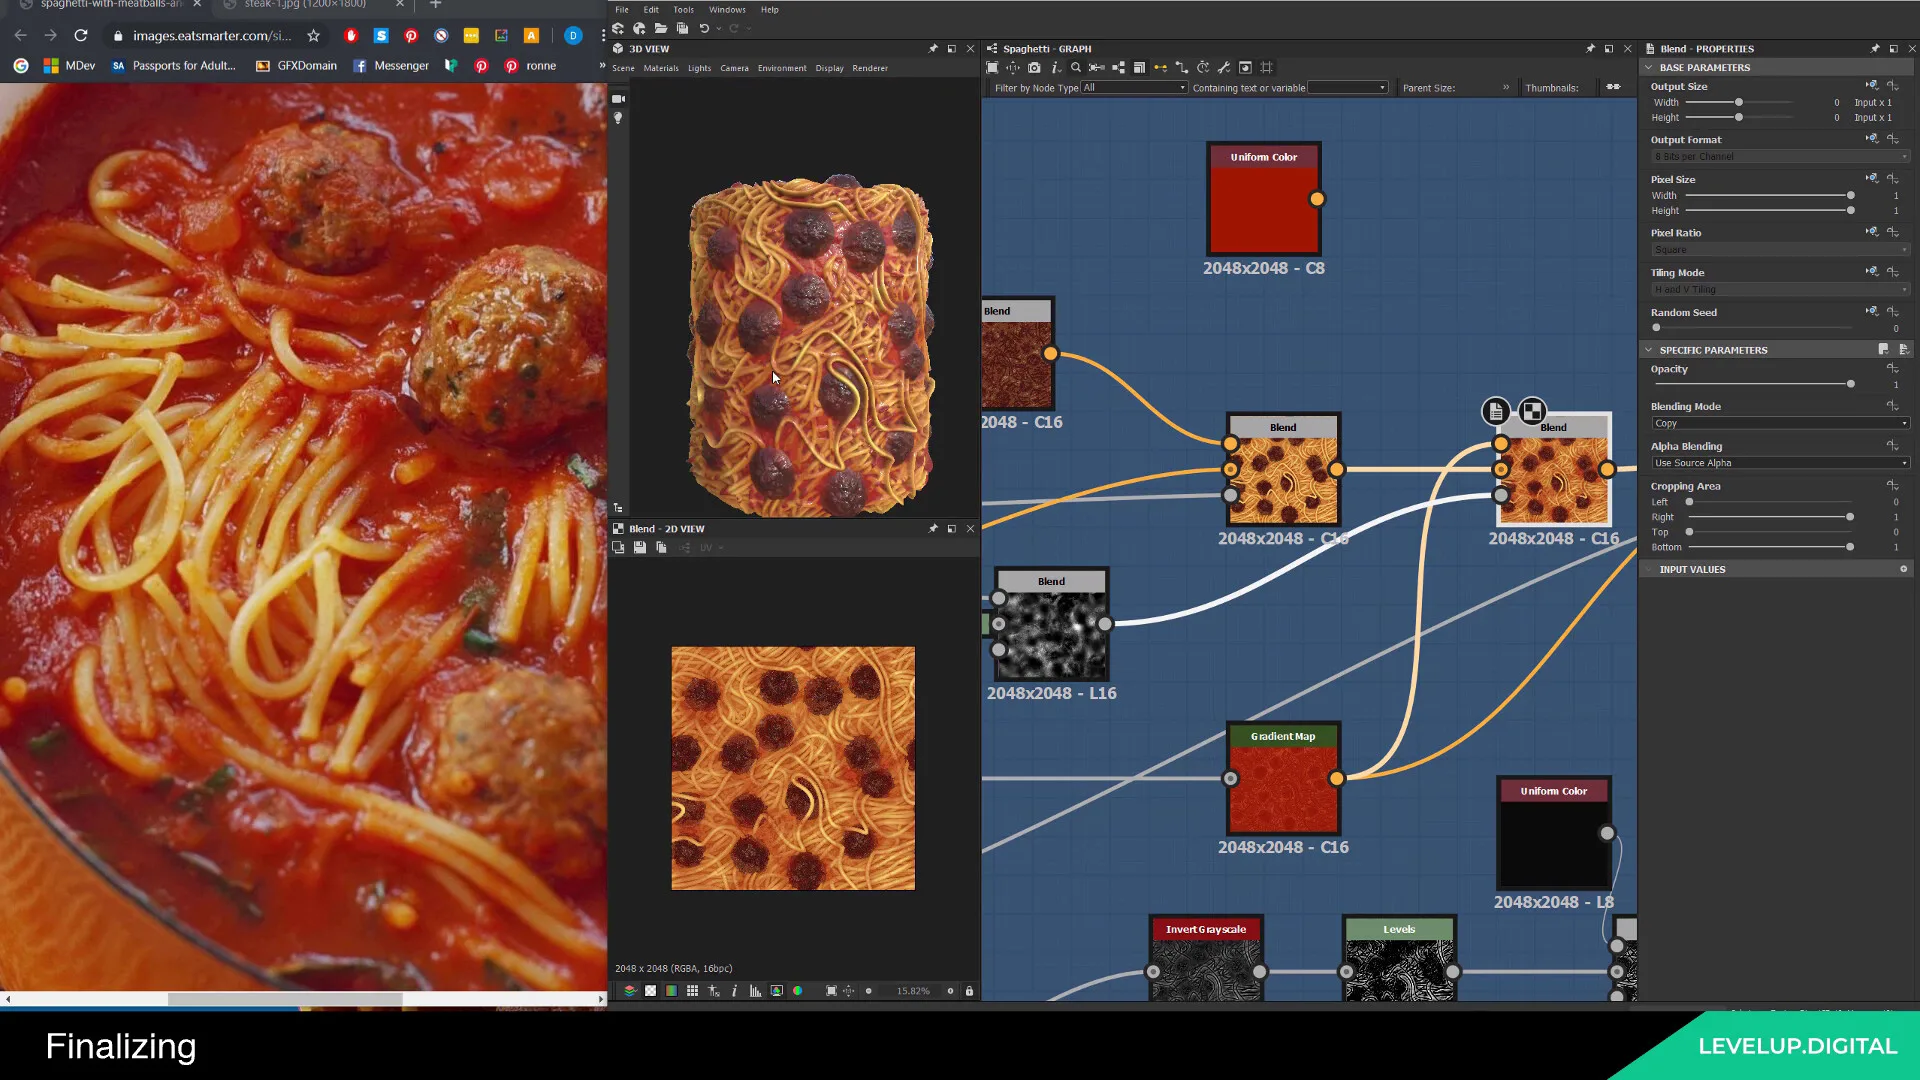Open the Tools menu
1920x1080 pixels.
pyautogui.click(x=683, y=9)
